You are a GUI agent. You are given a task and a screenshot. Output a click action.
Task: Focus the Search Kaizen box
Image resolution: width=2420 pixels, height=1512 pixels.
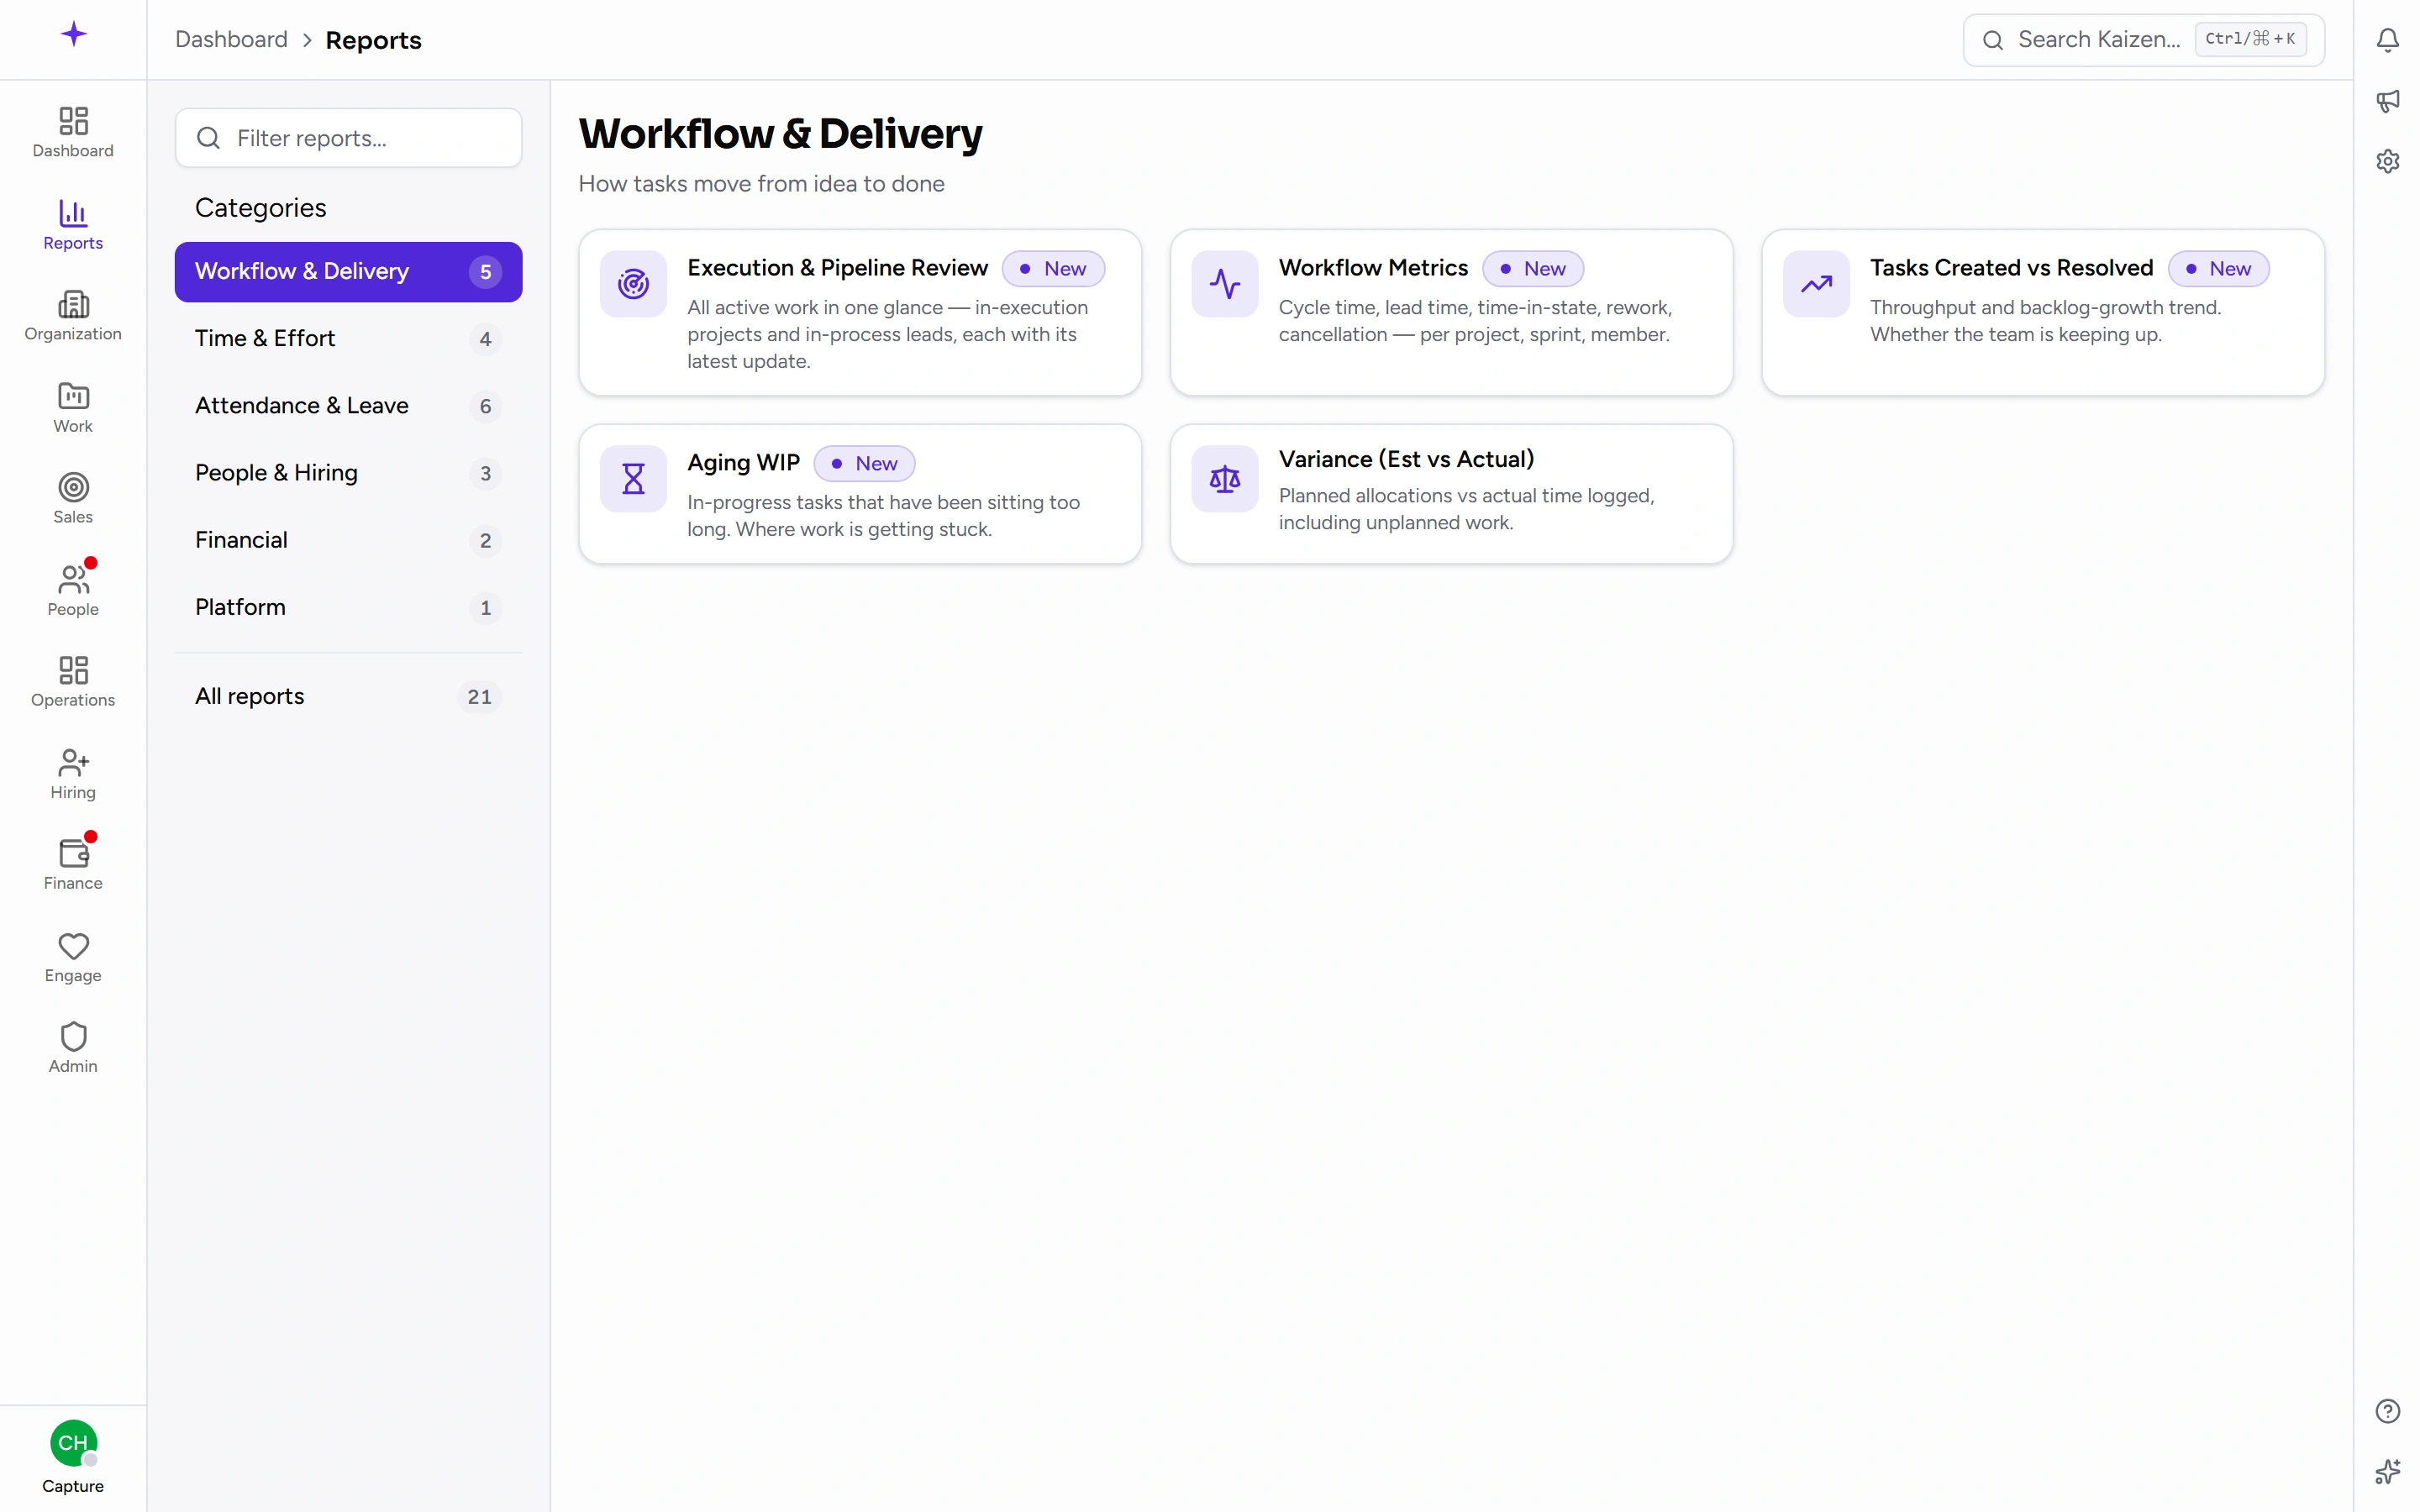point(2143,40)
